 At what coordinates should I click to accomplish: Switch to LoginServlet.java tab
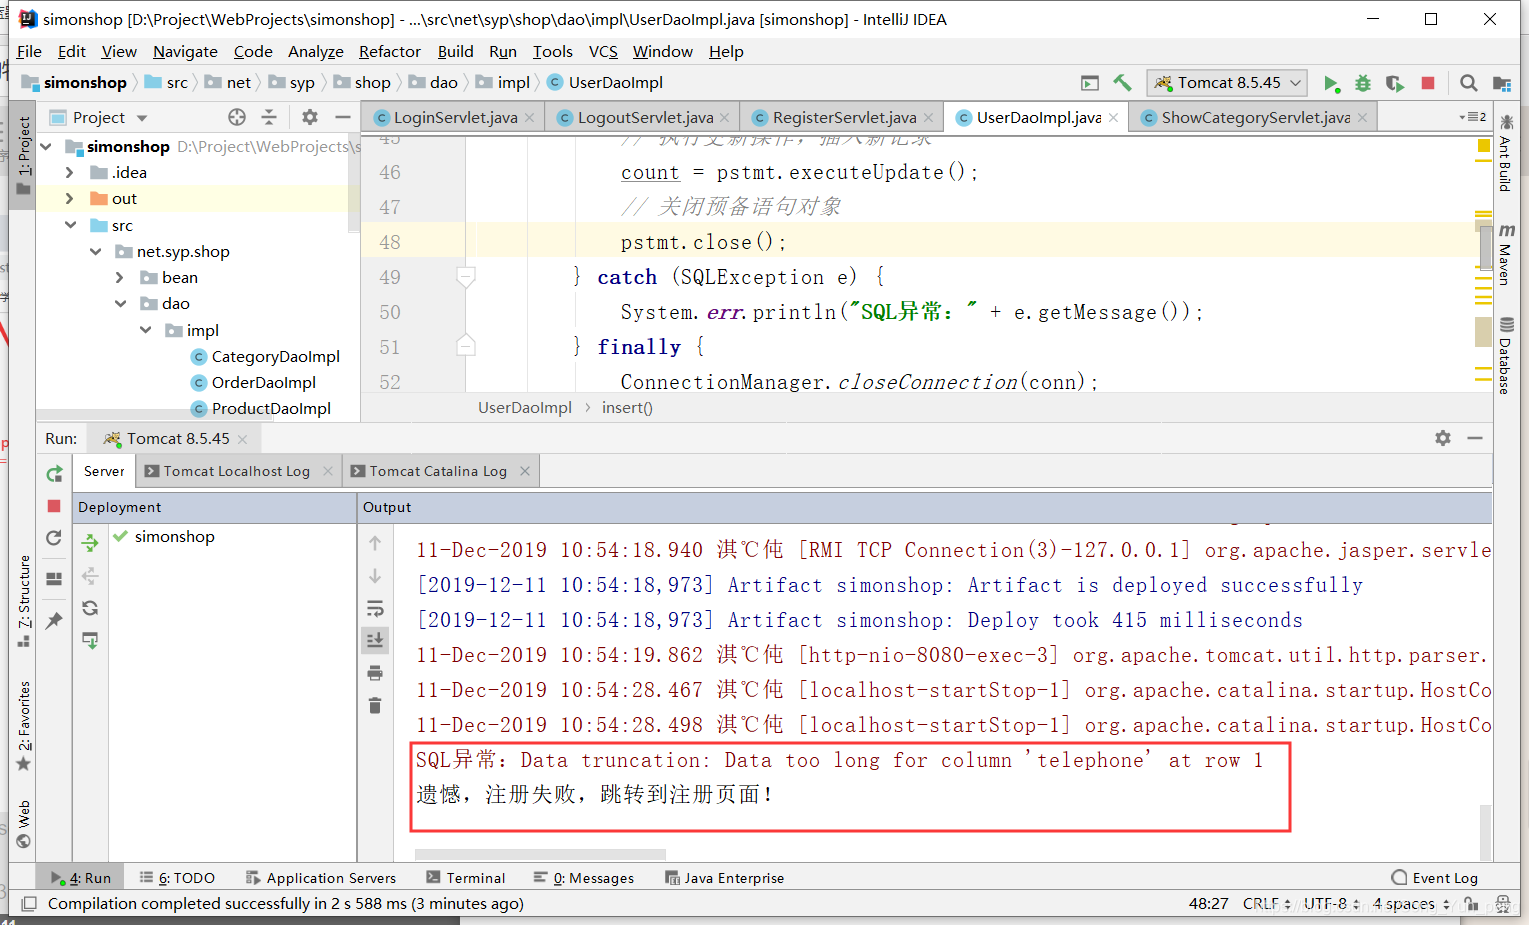455,117
